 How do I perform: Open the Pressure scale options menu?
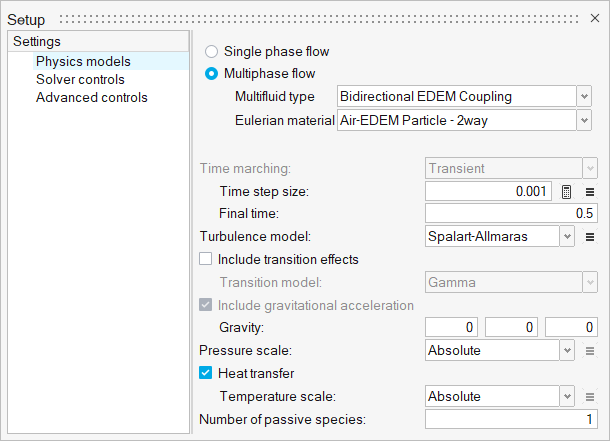(x=590, y=351)
